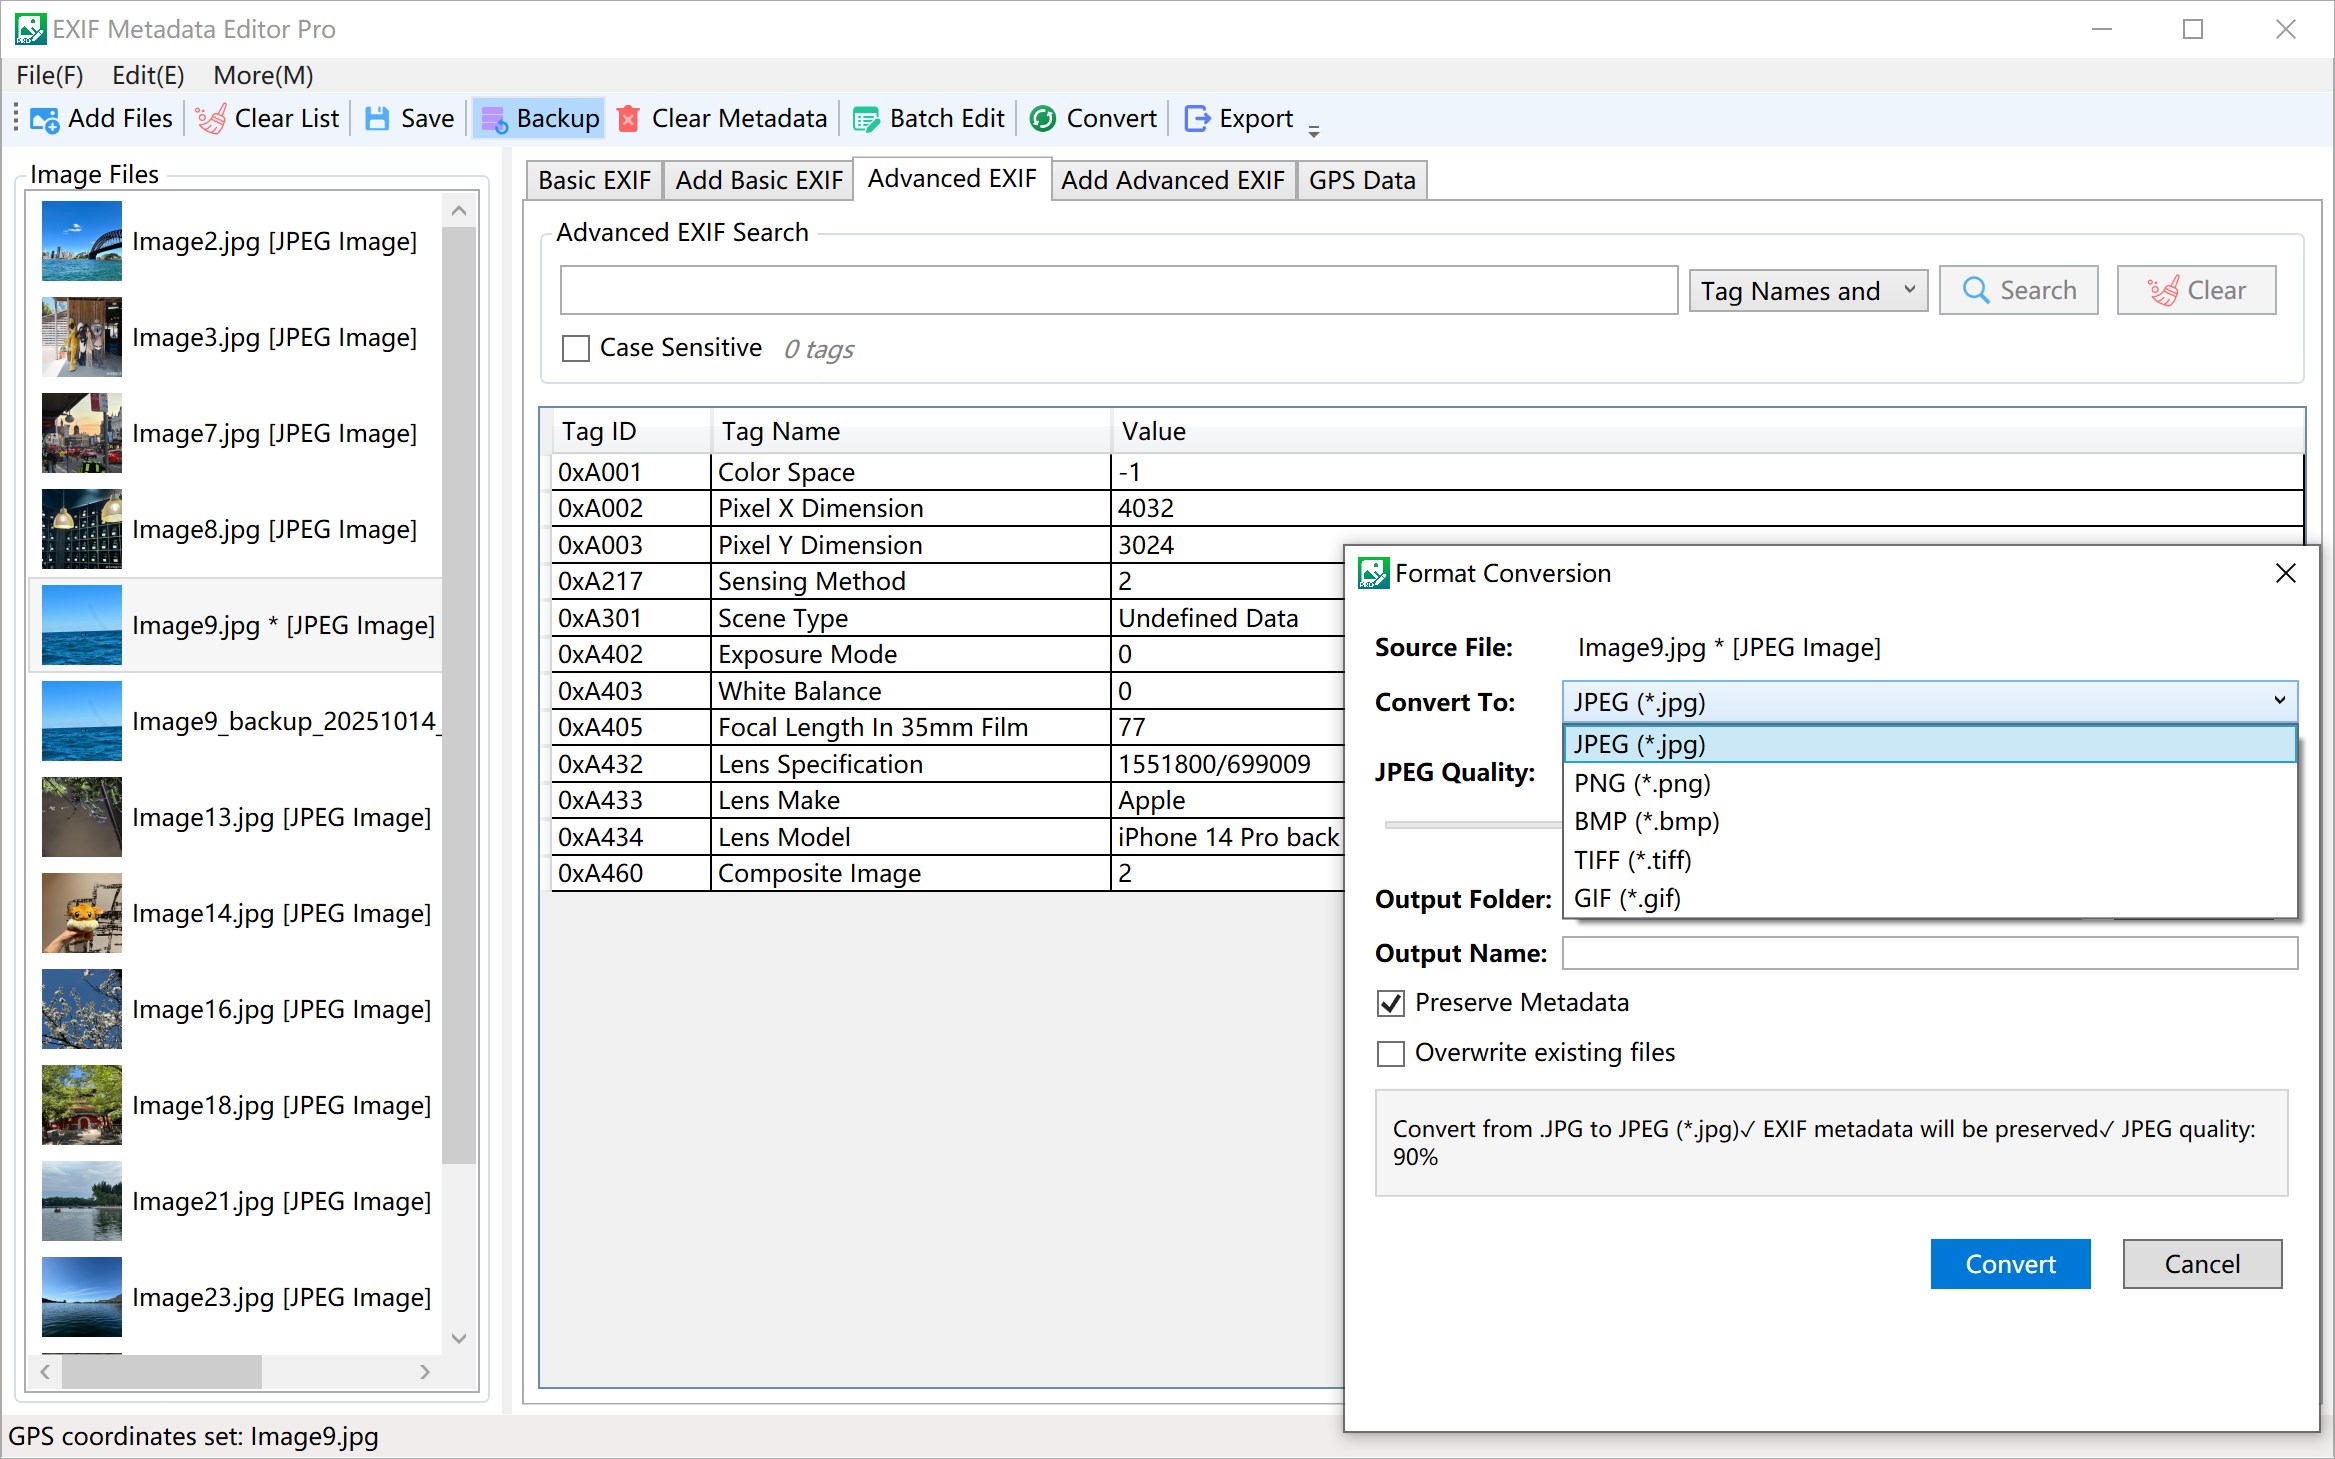2335x1459 pixels.
Task: Open the More(M) menu
Action: click(263, 75)
